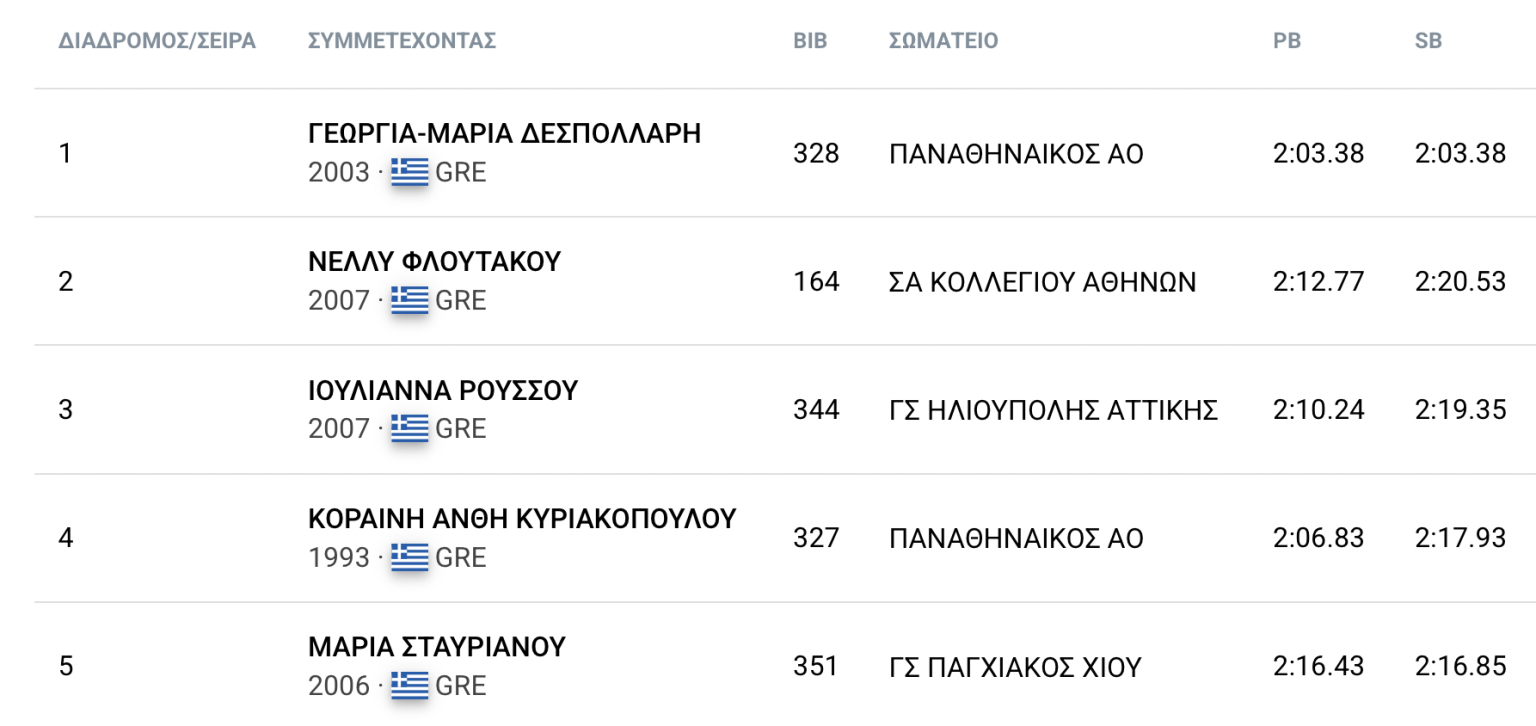Click the Greek flag under ΚΟΡΑΙΝΗ ΑΝΘΗ ΚΥΡΙΑΚΟΠΟΥΛΟΥ
Image resolution: width=1536 pixels, height=726 pixels.
[410, 557]
